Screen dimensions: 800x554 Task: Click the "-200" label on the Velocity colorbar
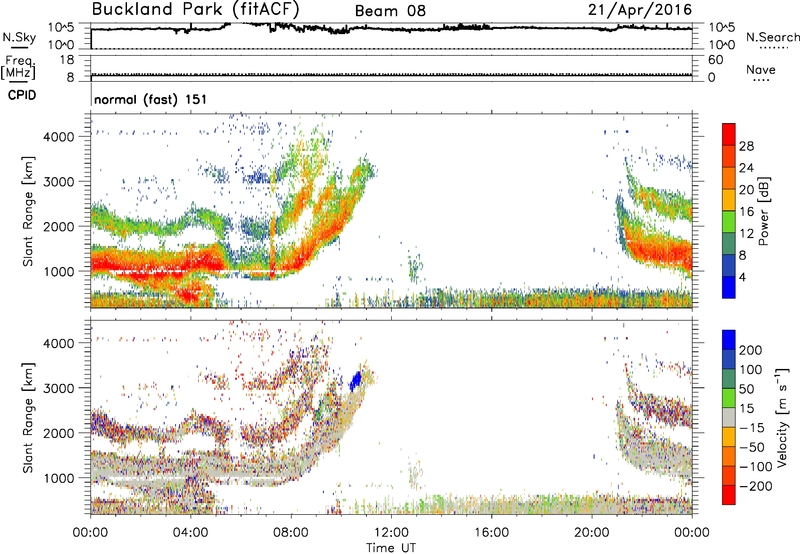(x=756, y=486)
